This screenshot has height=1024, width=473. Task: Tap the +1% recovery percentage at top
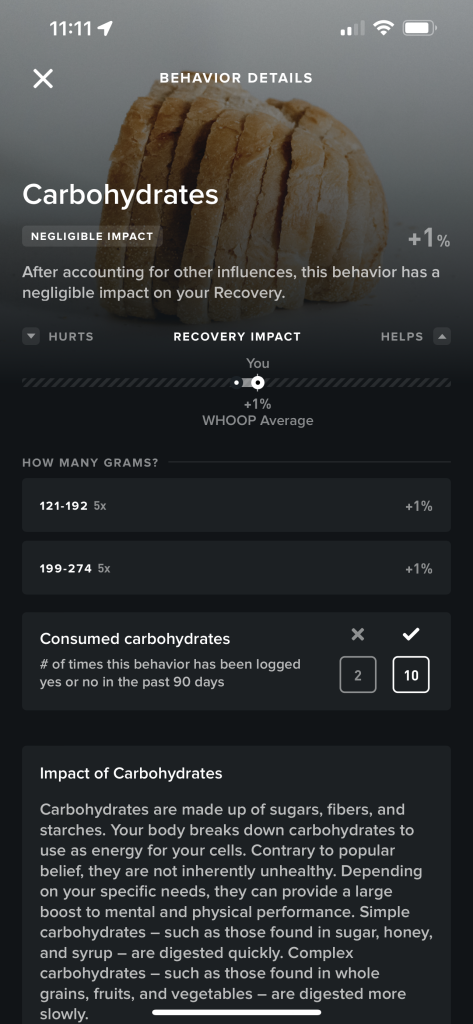point(429,239)
